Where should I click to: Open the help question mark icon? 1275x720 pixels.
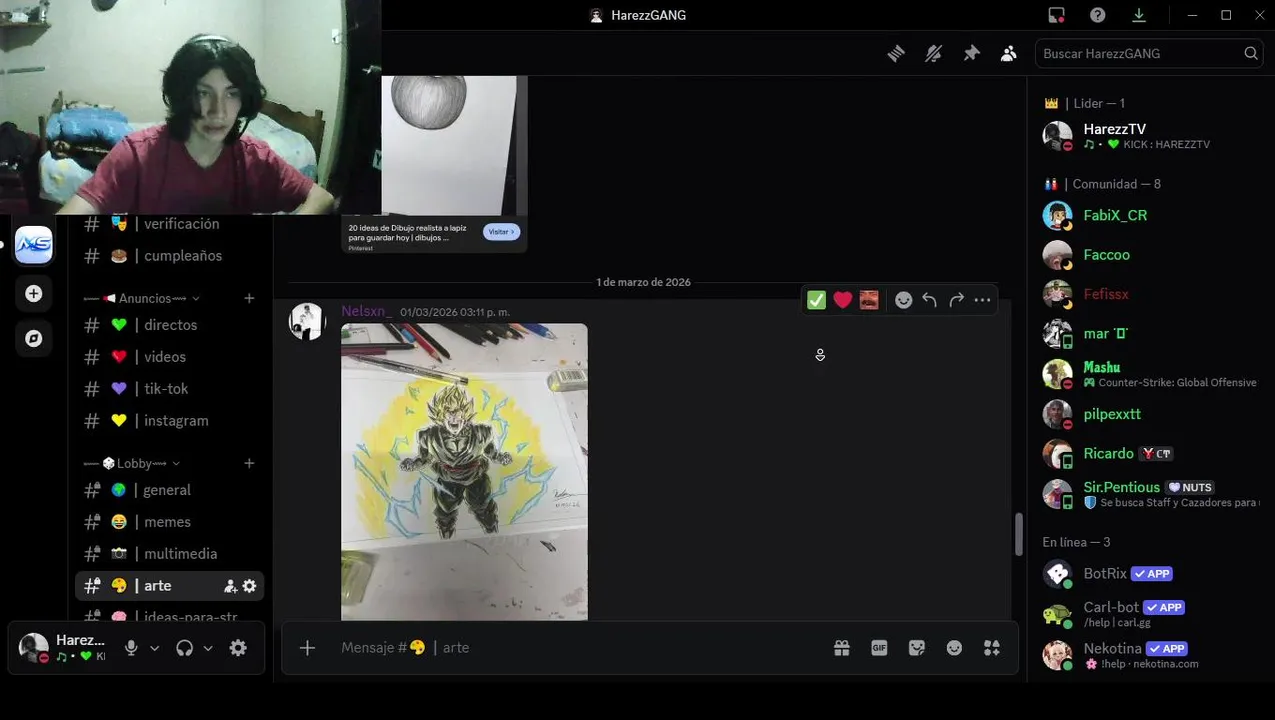1098,15
